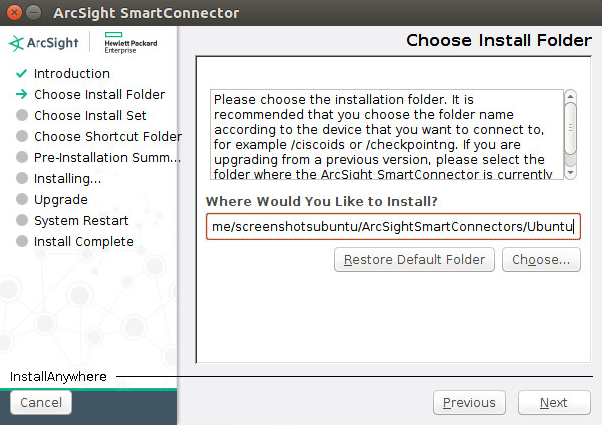
Task: Select the Choose Shortcut Folder step
Action: point(107,137)
